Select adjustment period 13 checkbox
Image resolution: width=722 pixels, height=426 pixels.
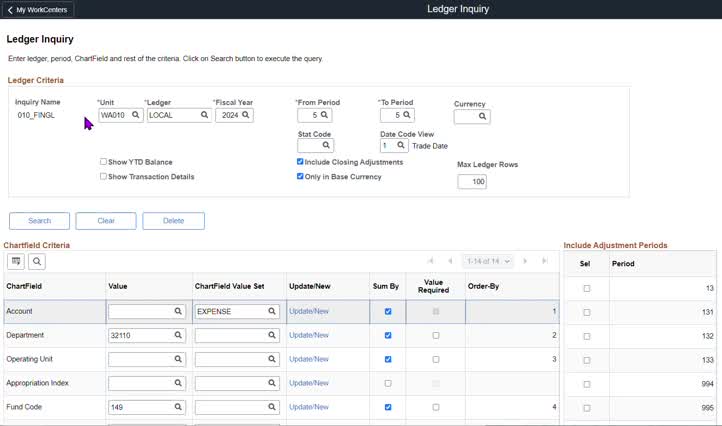[x=587, y=288]
